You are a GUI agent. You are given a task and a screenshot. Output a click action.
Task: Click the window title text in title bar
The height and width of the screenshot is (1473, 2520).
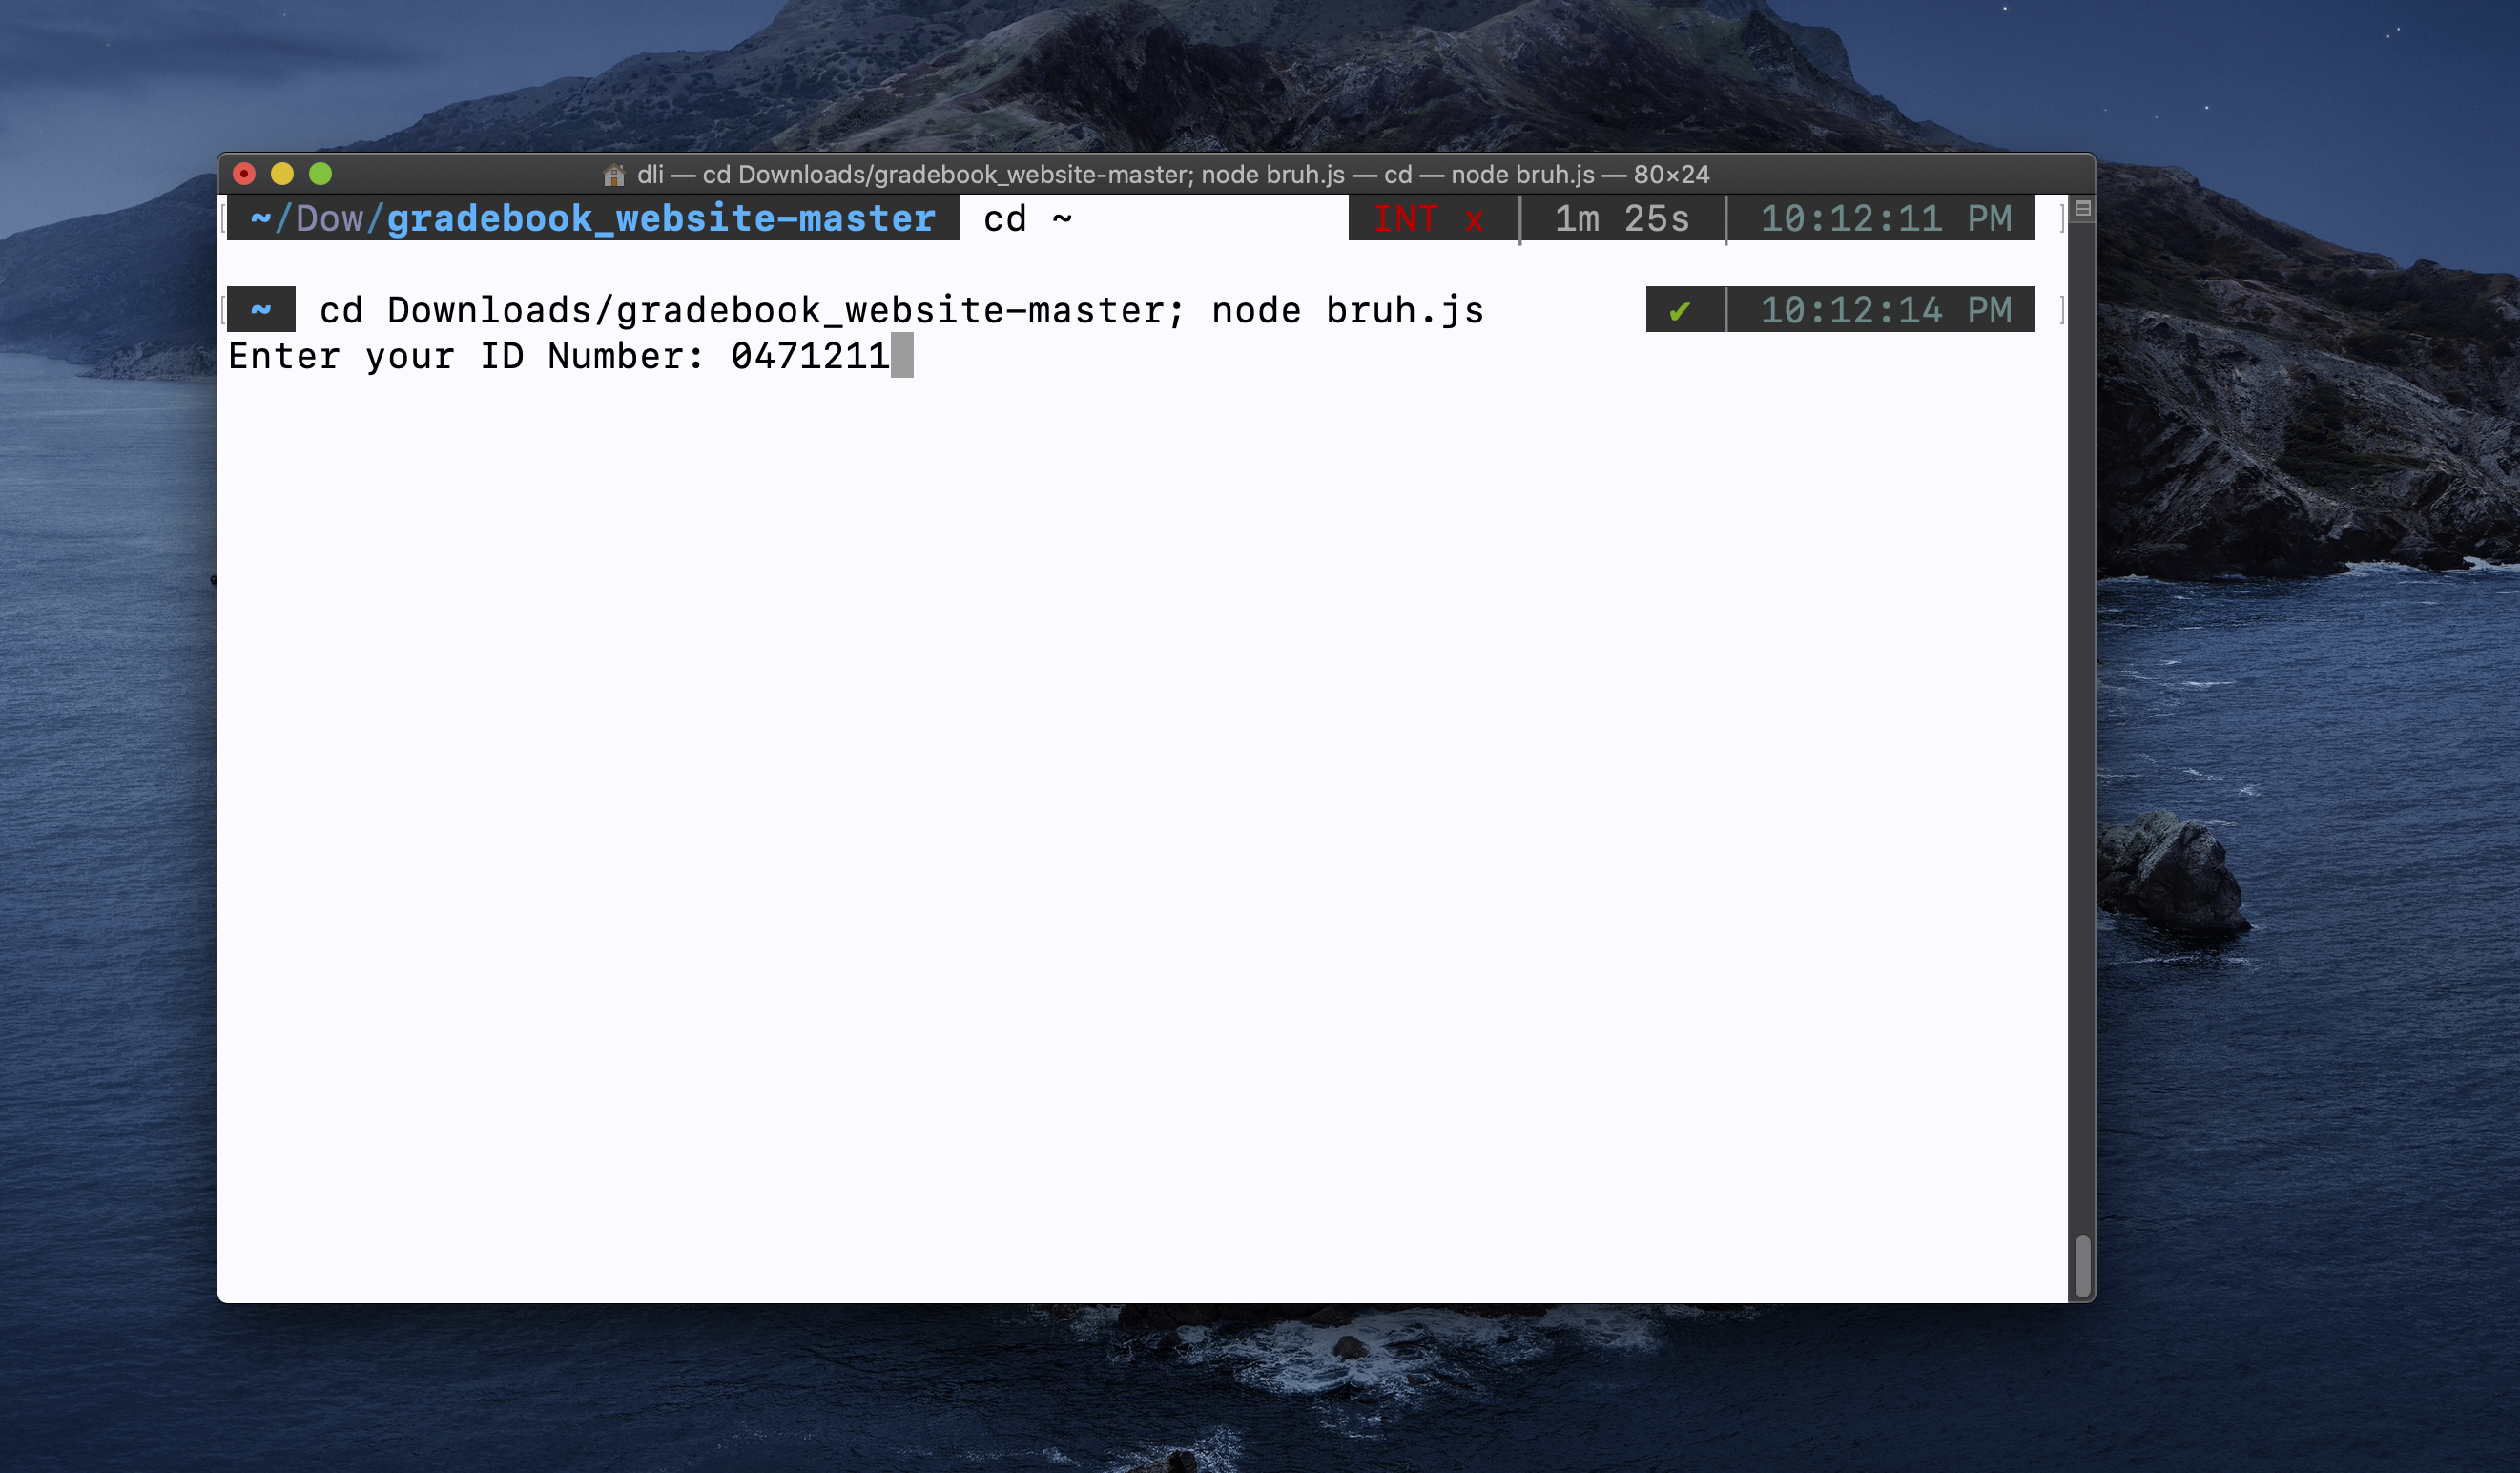1172,175
